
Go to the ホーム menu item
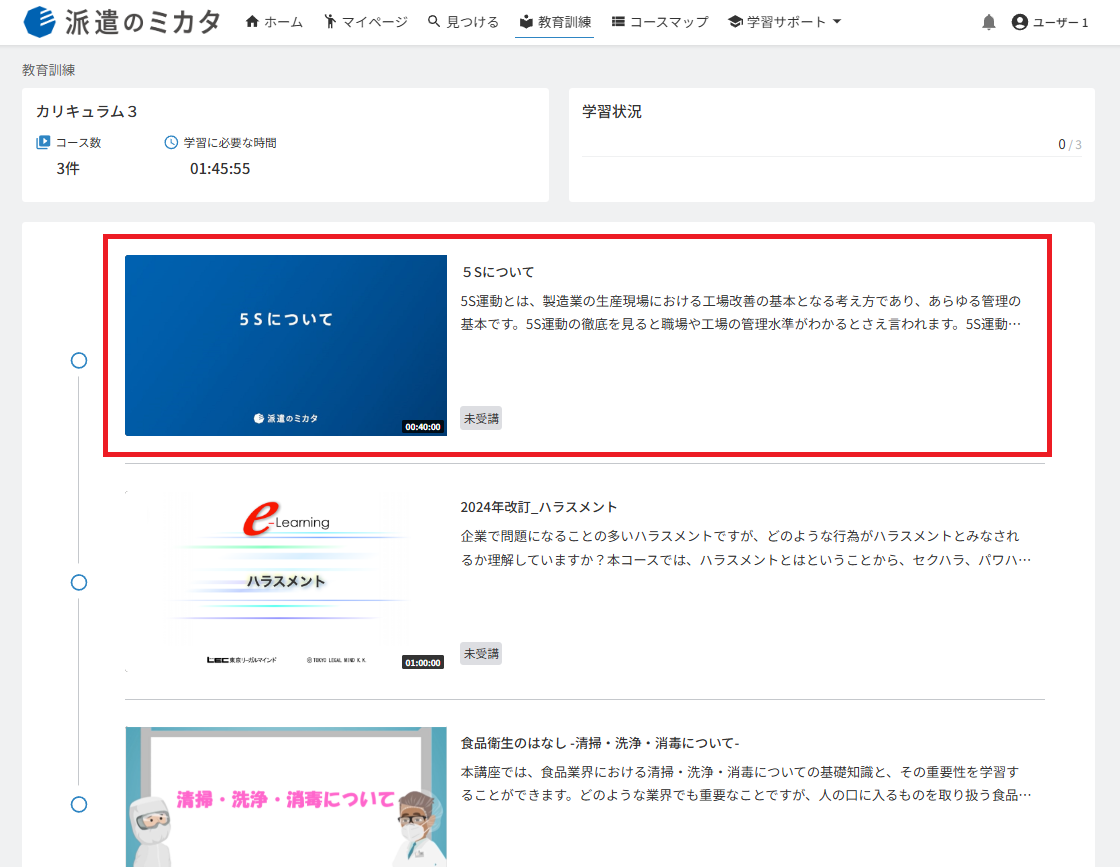(274, 22)
